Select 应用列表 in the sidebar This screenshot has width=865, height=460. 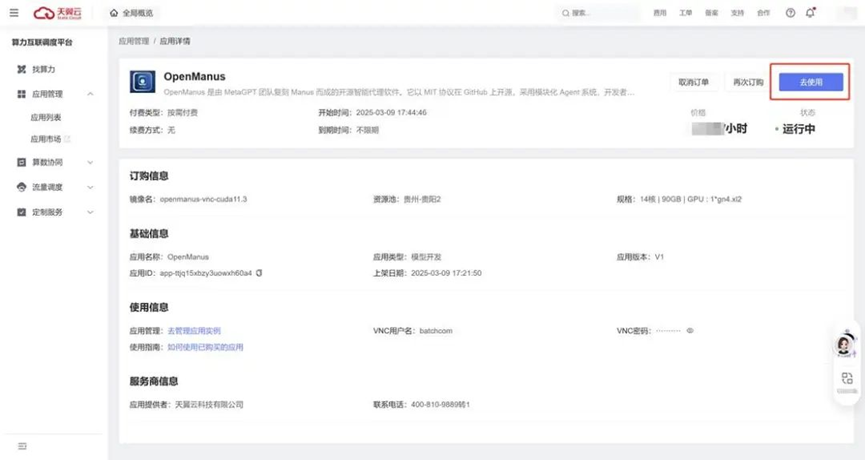tap(46, 117)
